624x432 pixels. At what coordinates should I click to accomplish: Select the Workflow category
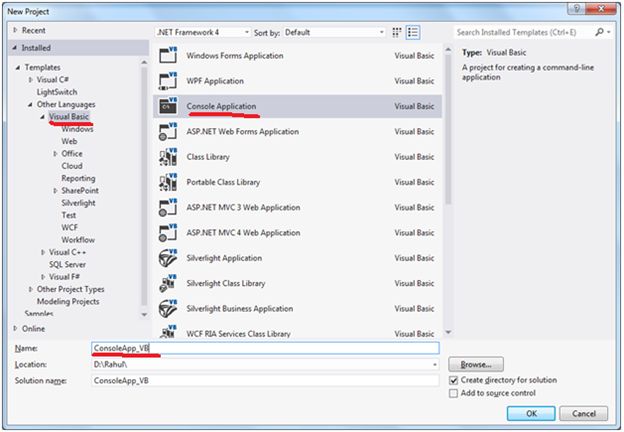click(x=78, y=240)
